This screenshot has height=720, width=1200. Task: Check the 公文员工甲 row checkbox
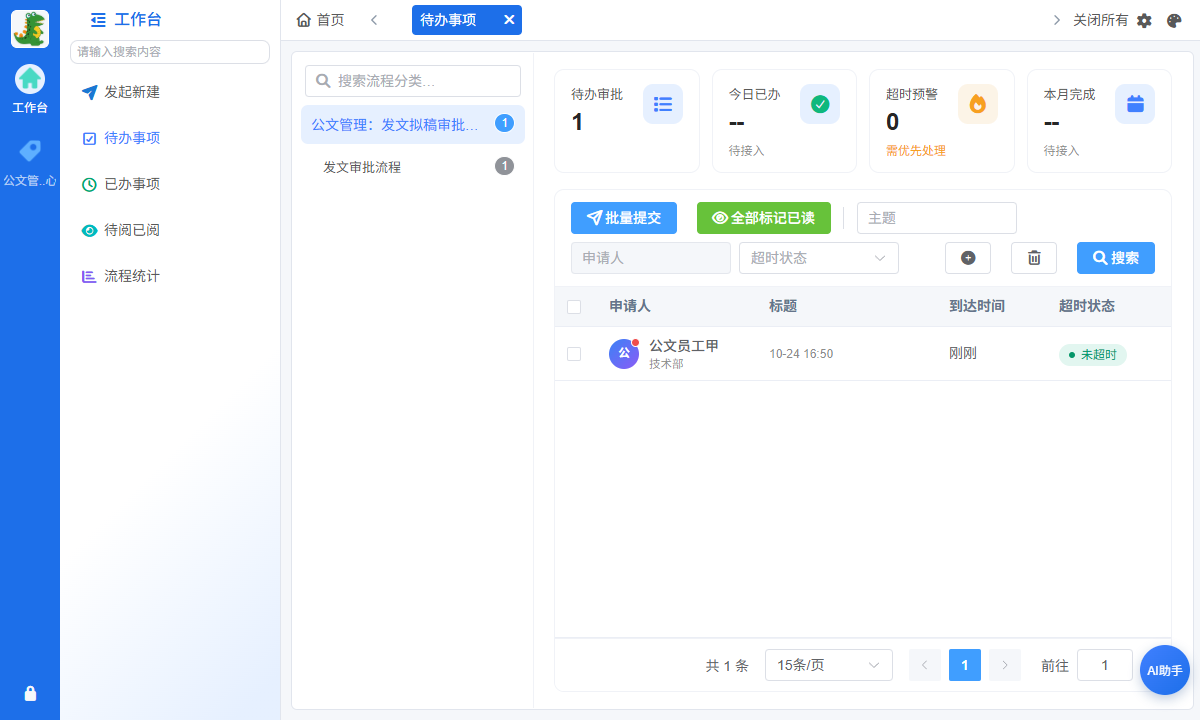pyautogui.click(x=574, y=354)
